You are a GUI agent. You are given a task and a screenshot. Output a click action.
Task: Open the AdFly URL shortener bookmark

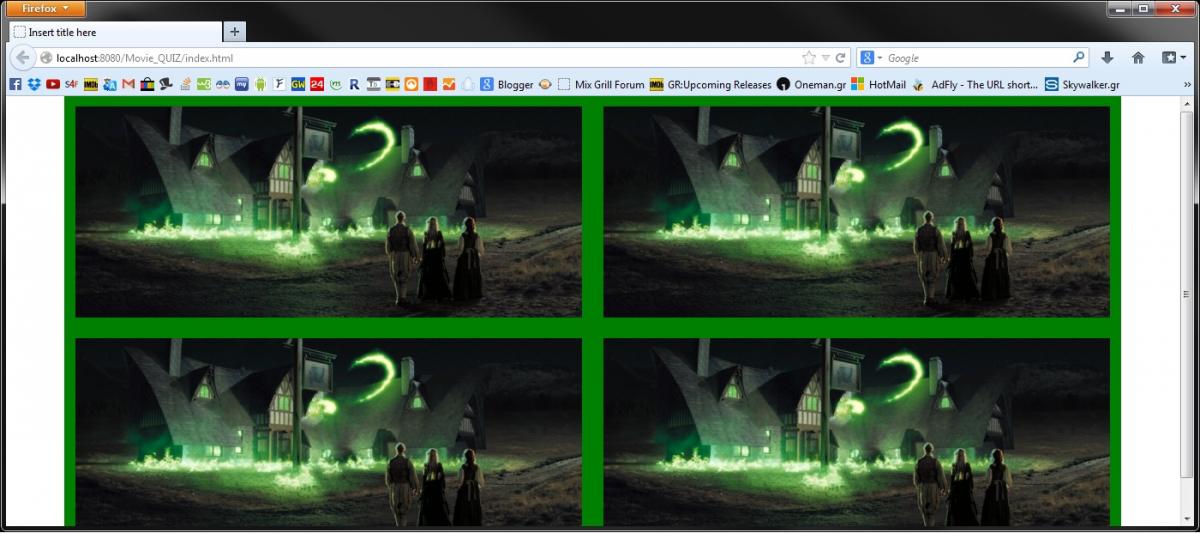pos(975,85)
